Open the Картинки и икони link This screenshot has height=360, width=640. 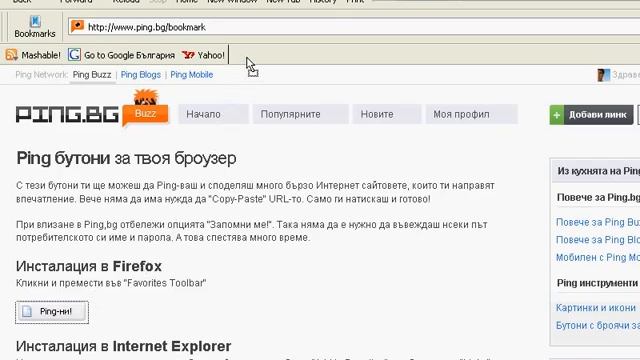pyautogui.click(x=596, y=308)
